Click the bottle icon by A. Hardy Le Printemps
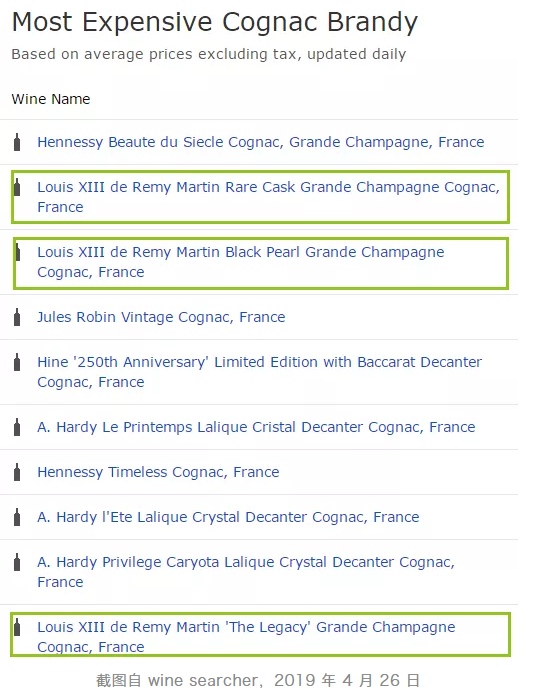This screenshot has height=698, width=555. pos(17,427)
